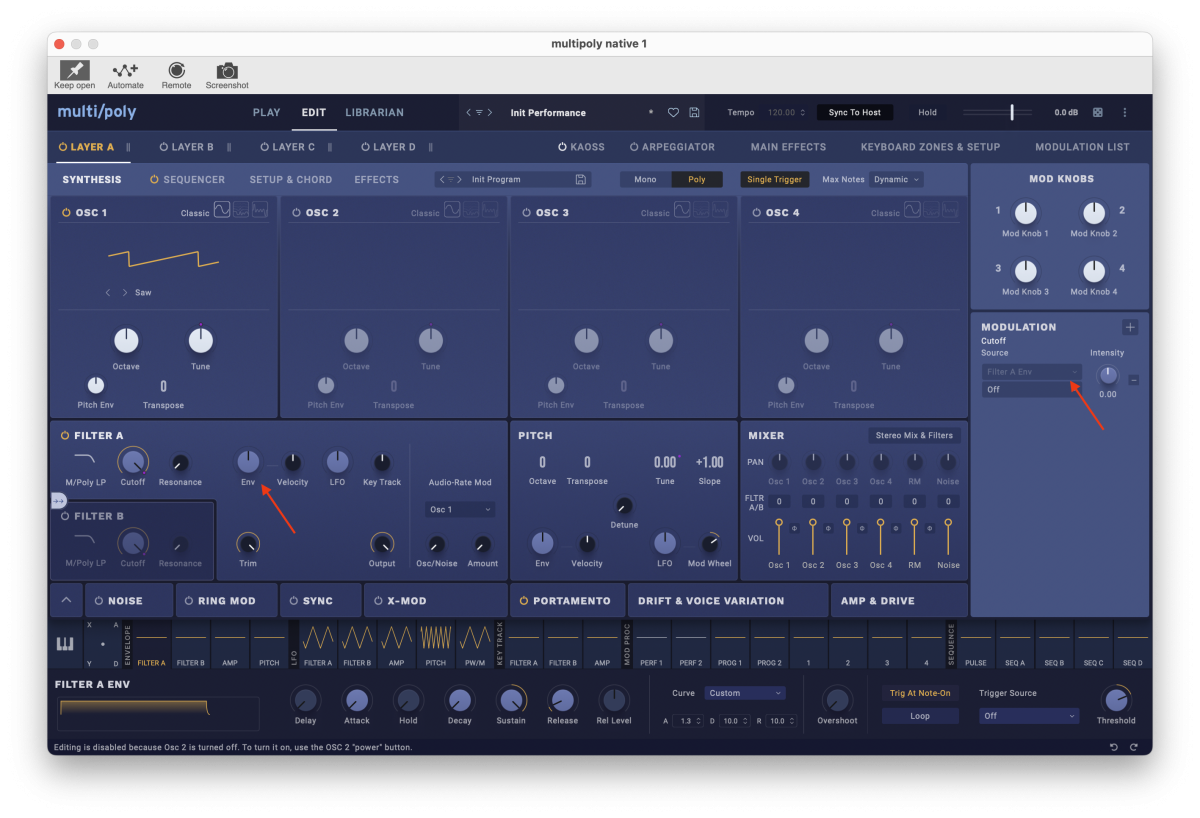Enable the Filter B power button

pyautogui.click(x=66, y=516)
